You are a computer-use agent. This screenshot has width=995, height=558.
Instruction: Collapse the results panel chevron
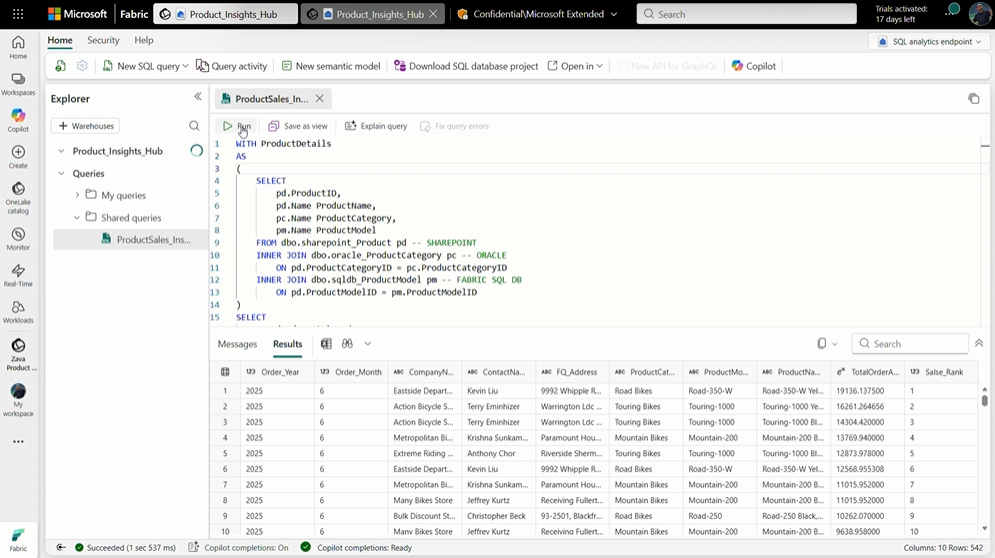pos(979,343)
